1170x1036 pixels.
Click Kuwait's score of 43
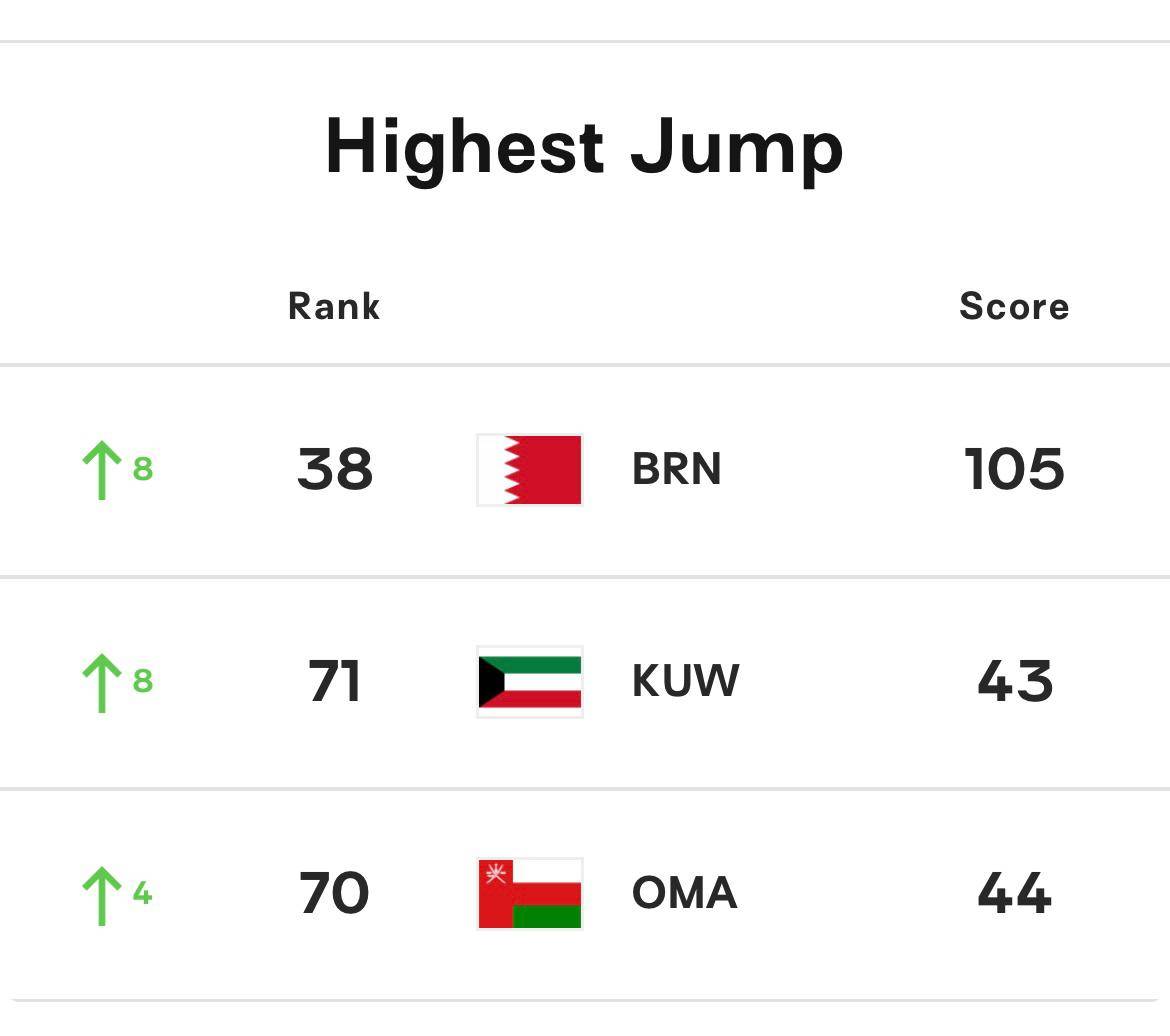tap(1014, 682)
